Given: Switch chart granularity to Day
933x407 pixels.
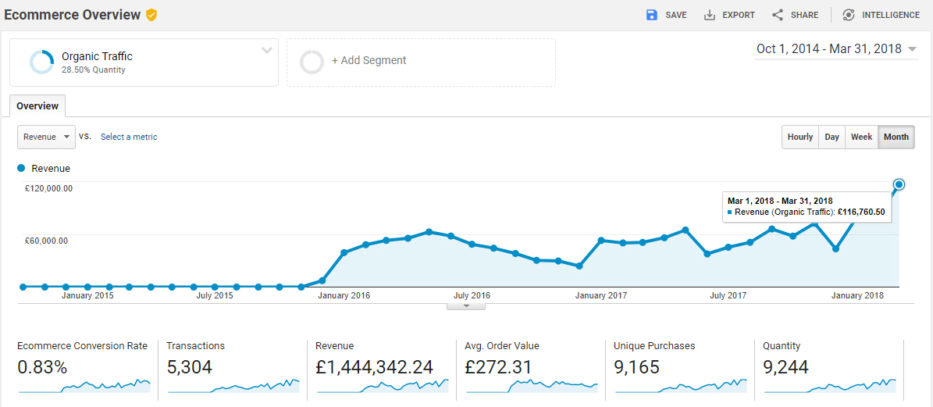Looking at the screenshot, I should (831, 137).
